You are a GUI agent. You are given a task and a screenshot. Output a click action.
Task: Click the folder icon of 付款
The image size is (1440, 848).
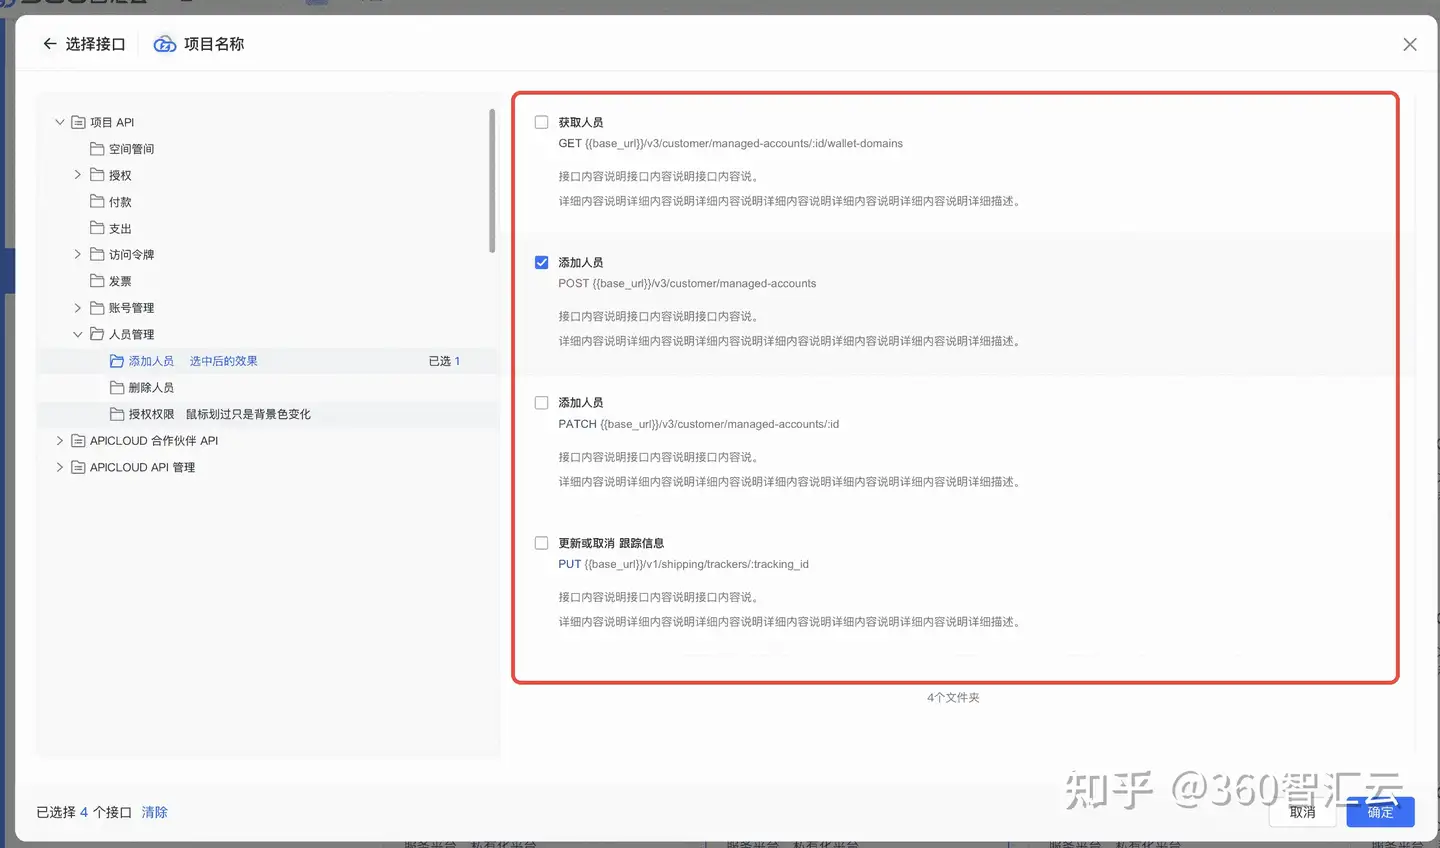click(x=97, y=201)
